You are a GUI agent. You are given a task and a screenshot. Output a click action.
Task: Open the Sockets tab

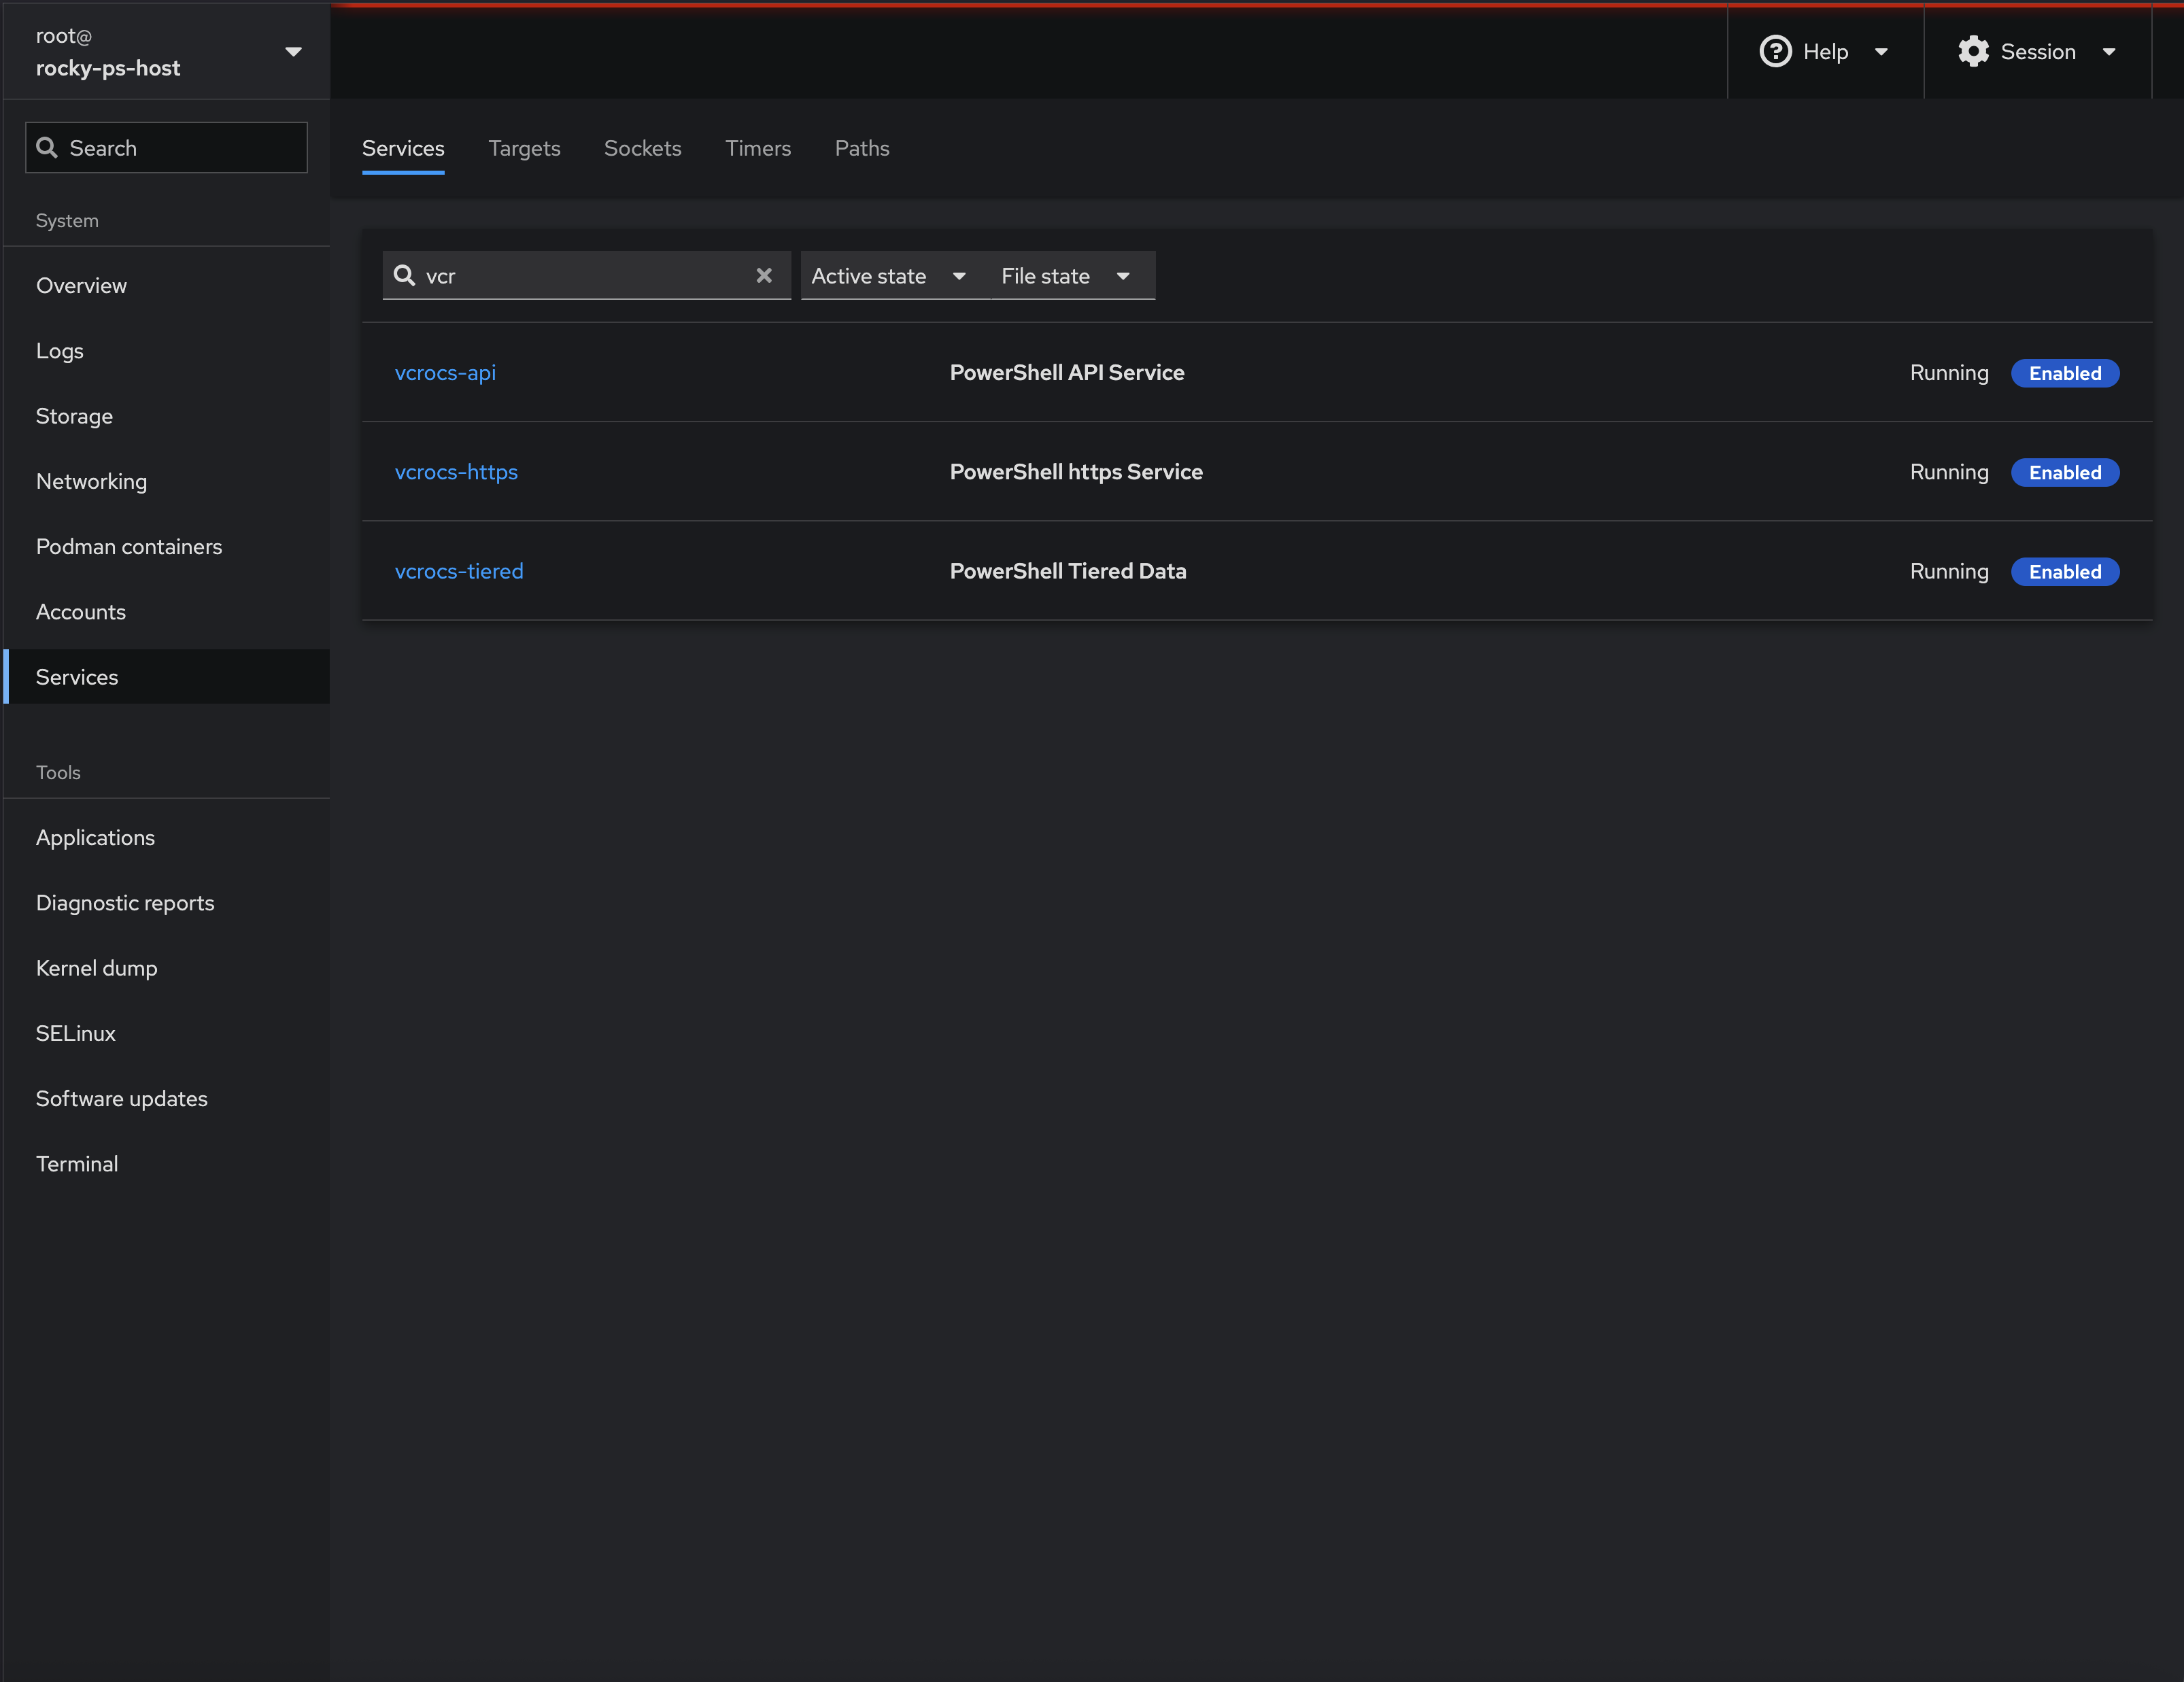[x=642, y=148]
